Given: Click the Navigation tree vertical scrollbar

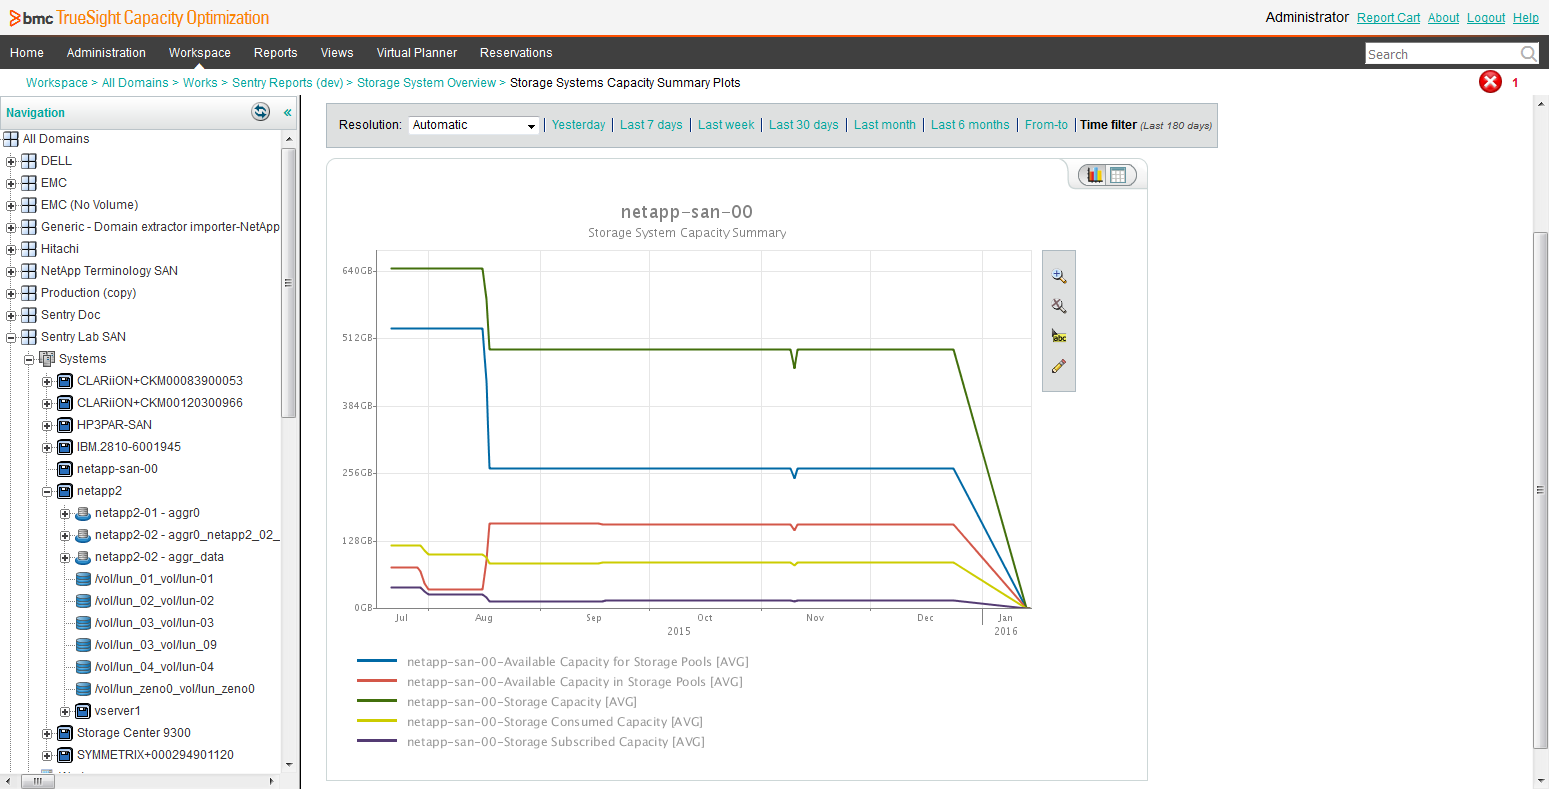Looking at the screenshot, I should click(289, 282).
